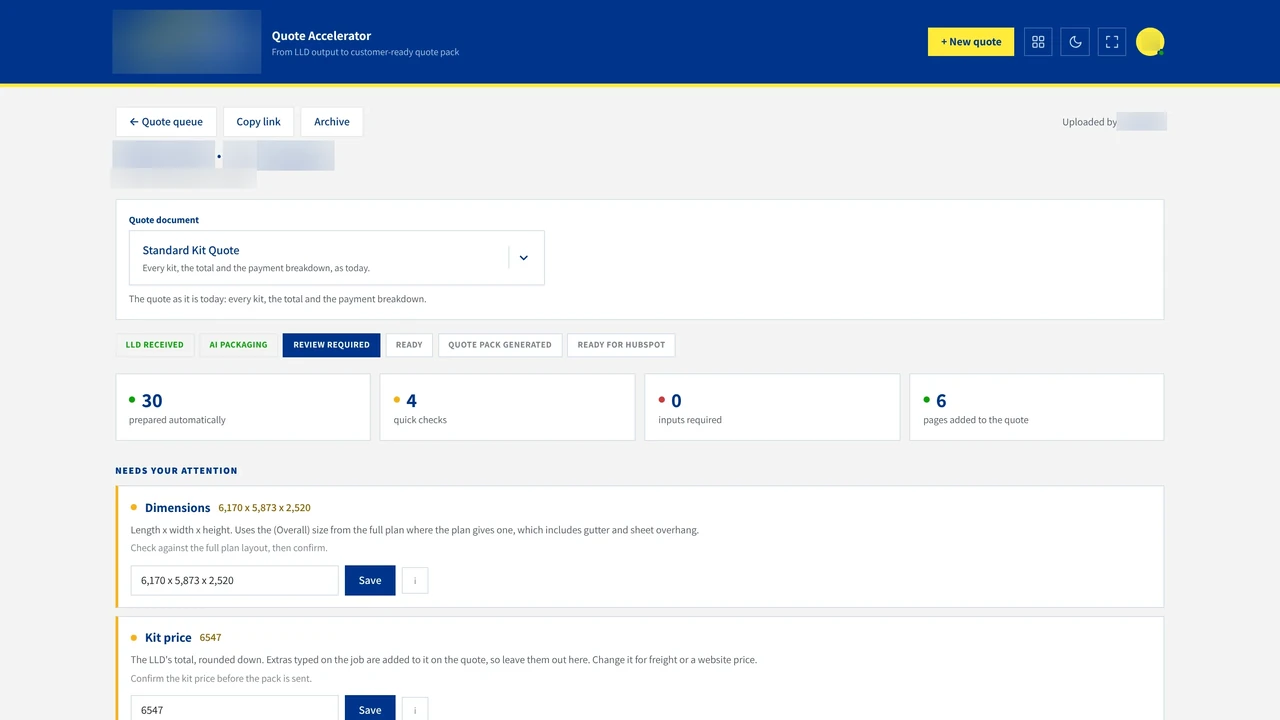
Task: Save the Dimensions value
Action: (x=370, y=580)
